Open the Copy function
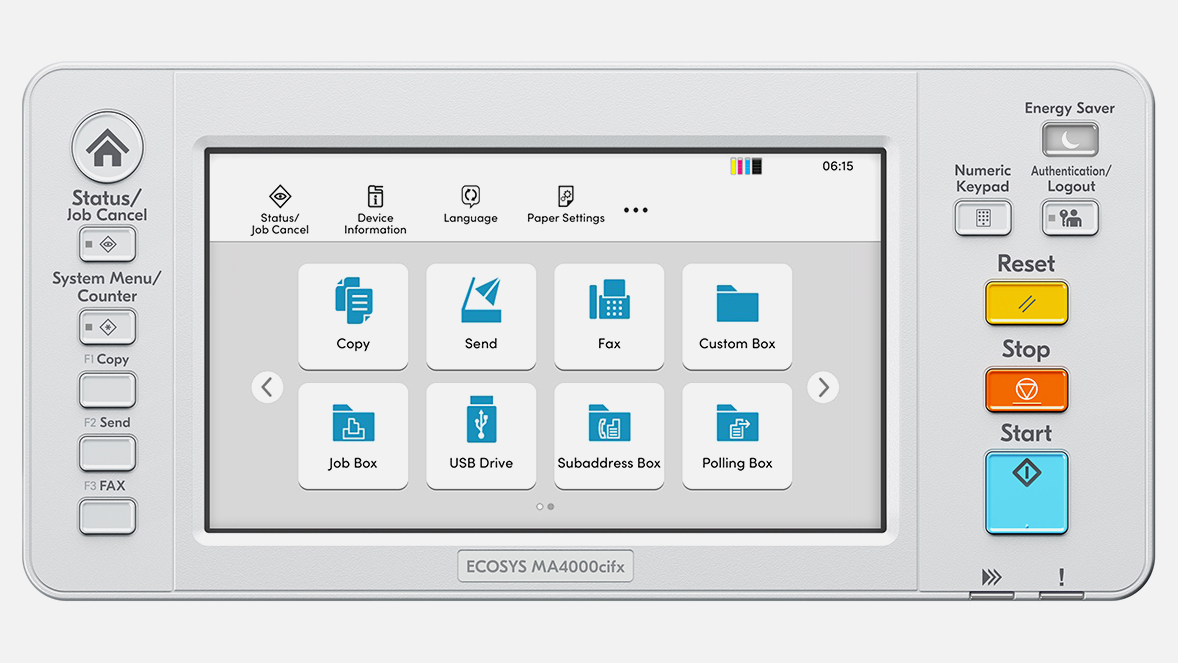The width and height of the screenshot is (1178, 663). point(353,316)
